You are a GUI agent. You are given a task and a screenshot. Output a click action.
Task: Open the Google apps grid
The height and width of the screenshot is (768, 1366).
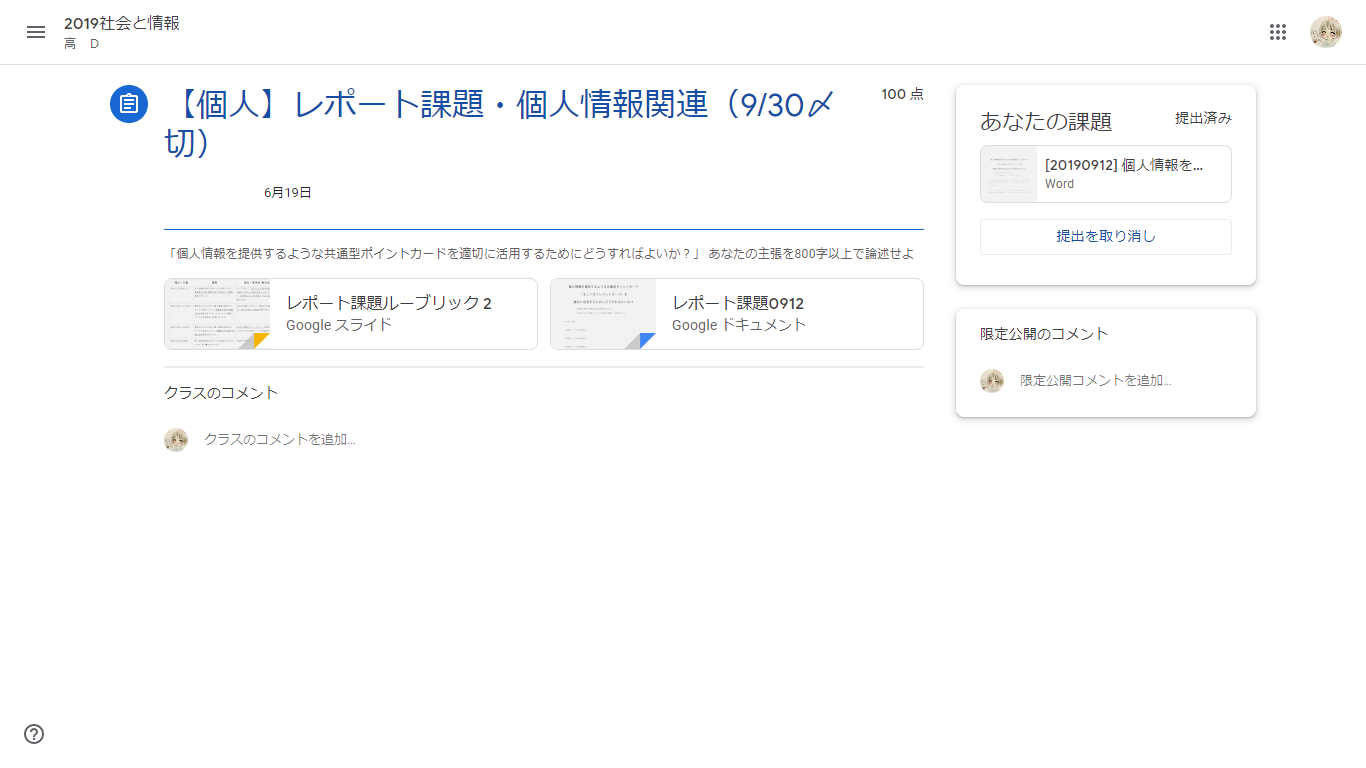click(1277, 32)
